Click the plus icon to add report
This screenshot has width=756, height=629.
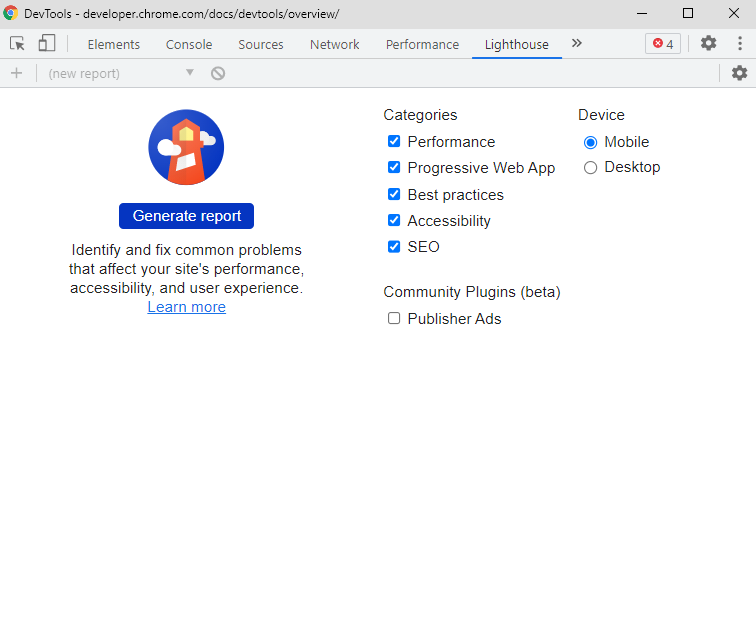16,73
